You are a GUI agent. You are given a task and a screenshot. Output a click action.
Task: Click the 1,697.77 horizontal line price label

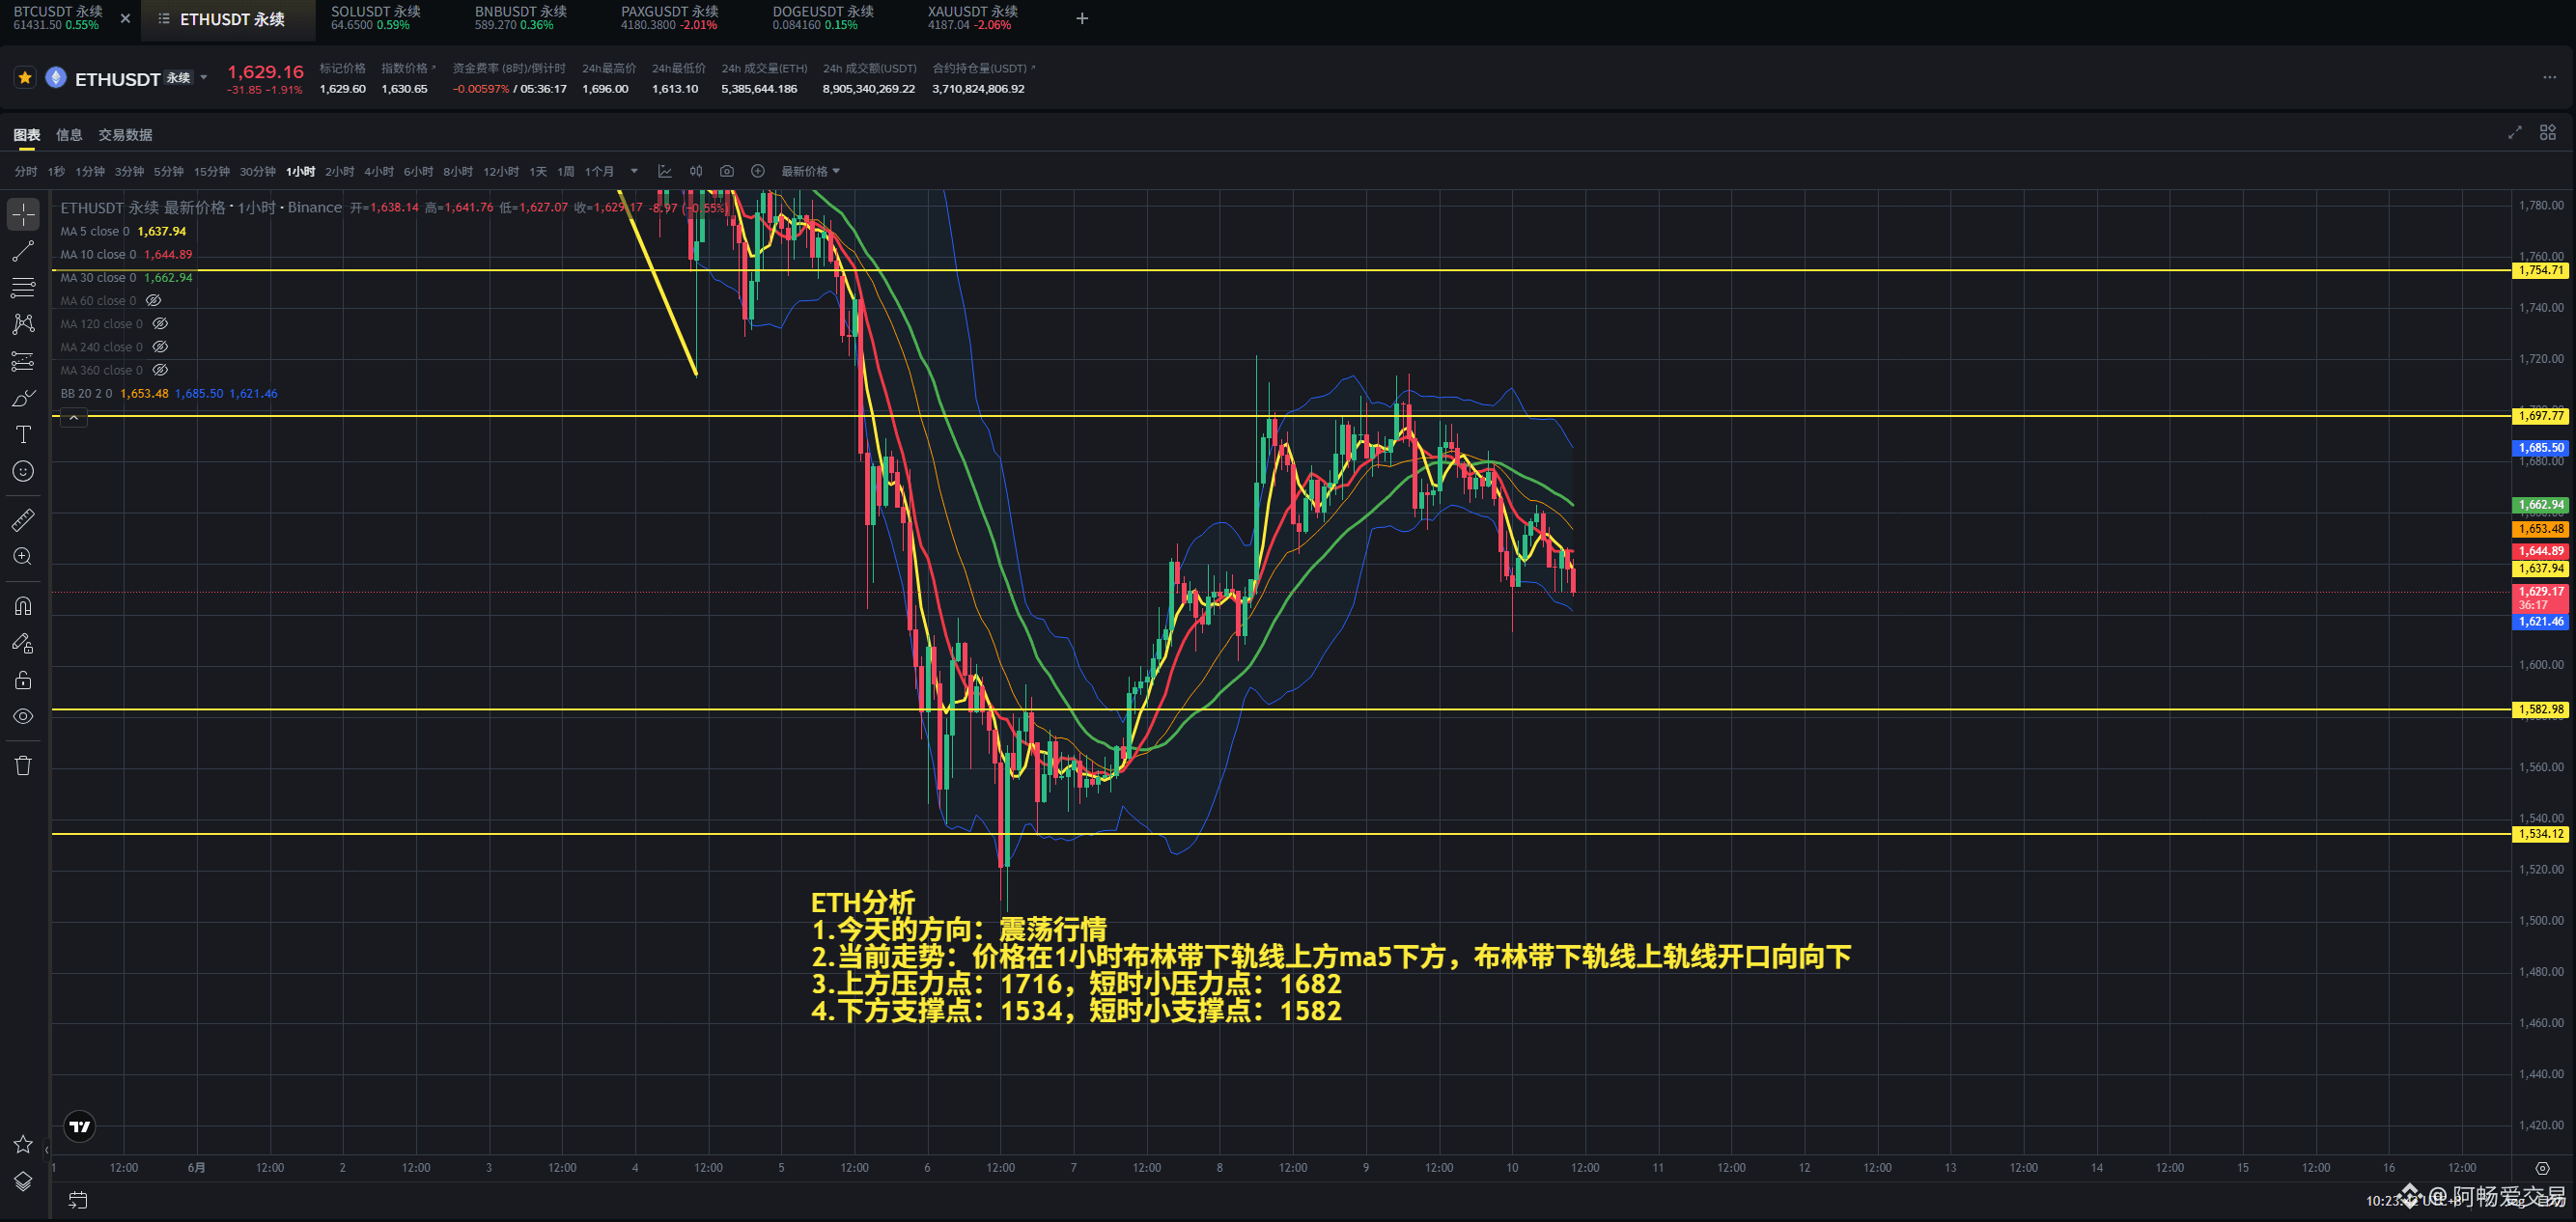(2540, 415)
